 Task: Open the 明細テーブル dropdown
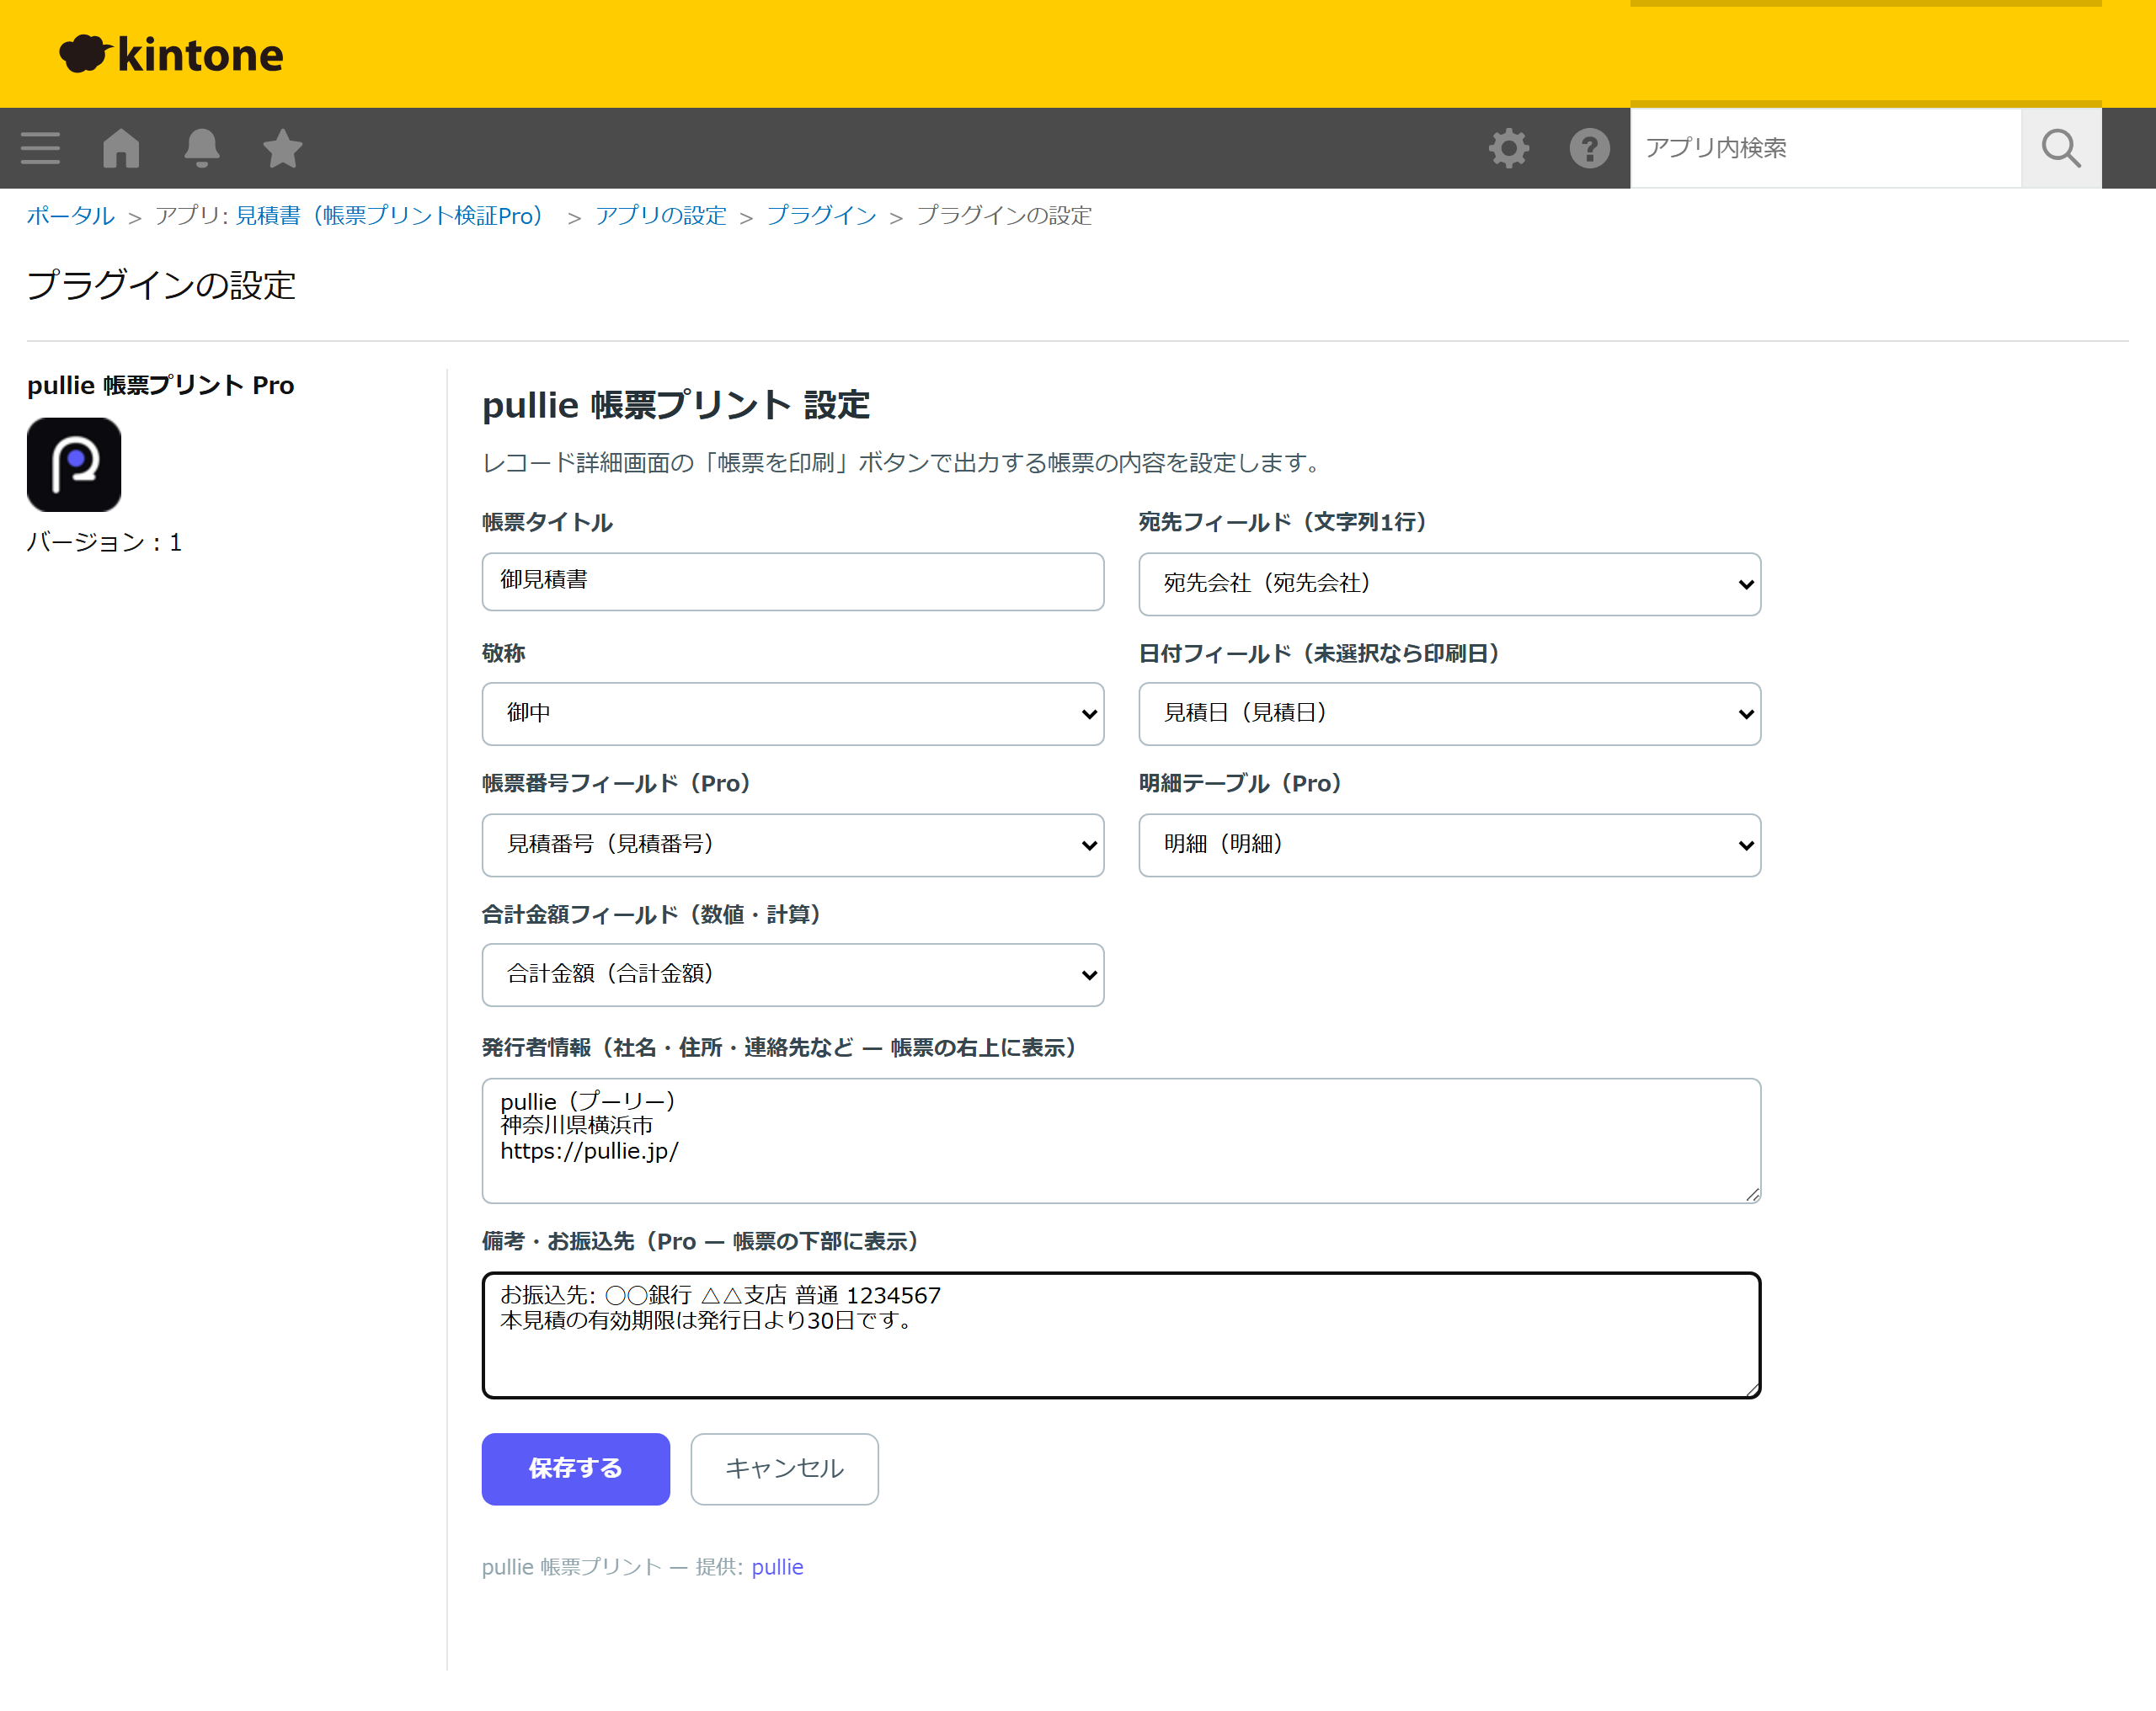[x=1449, y=845]
